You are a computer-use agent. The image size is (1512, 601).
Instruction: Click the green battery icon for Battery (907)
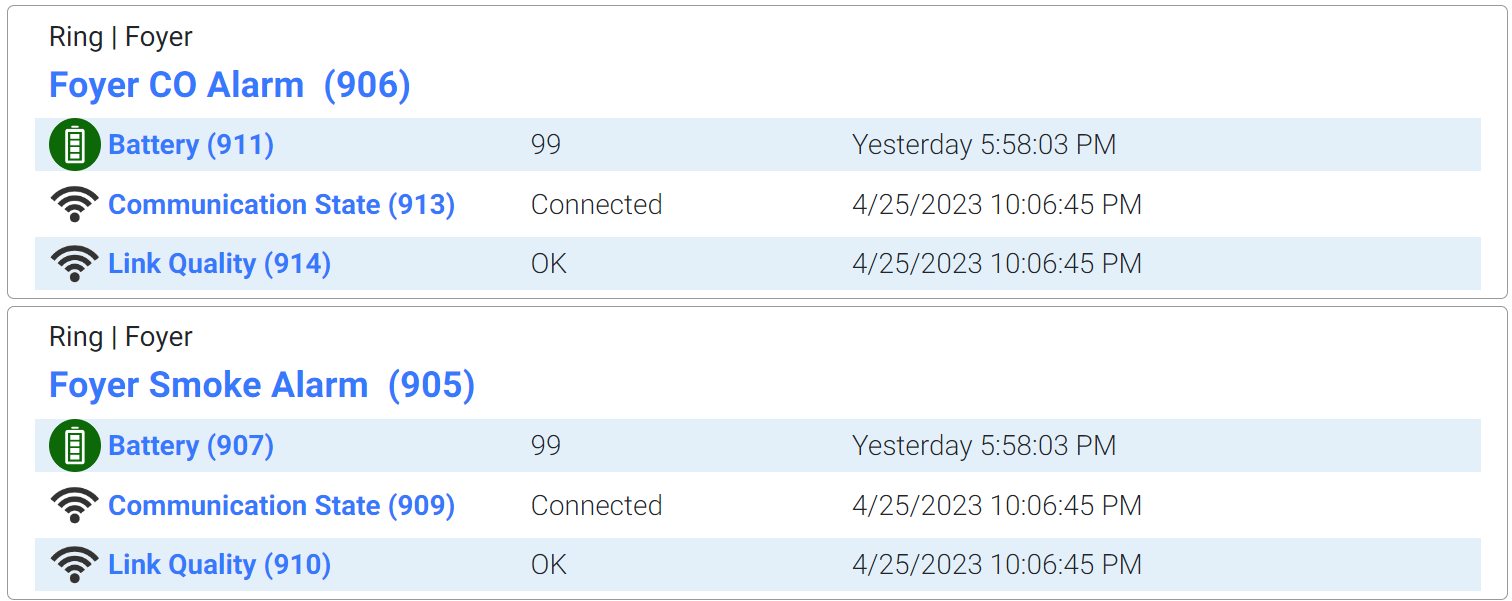(x=75, y=445)
